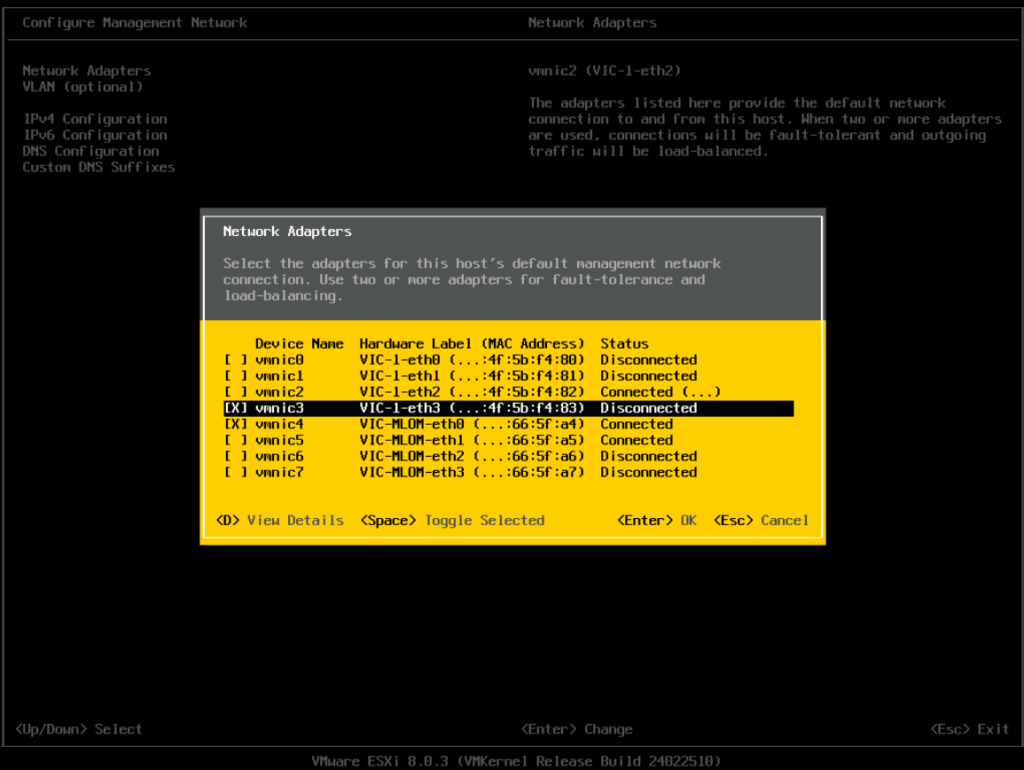
Task: Open DNS Configuration menu entry
Action: click(x=91, y=151)
